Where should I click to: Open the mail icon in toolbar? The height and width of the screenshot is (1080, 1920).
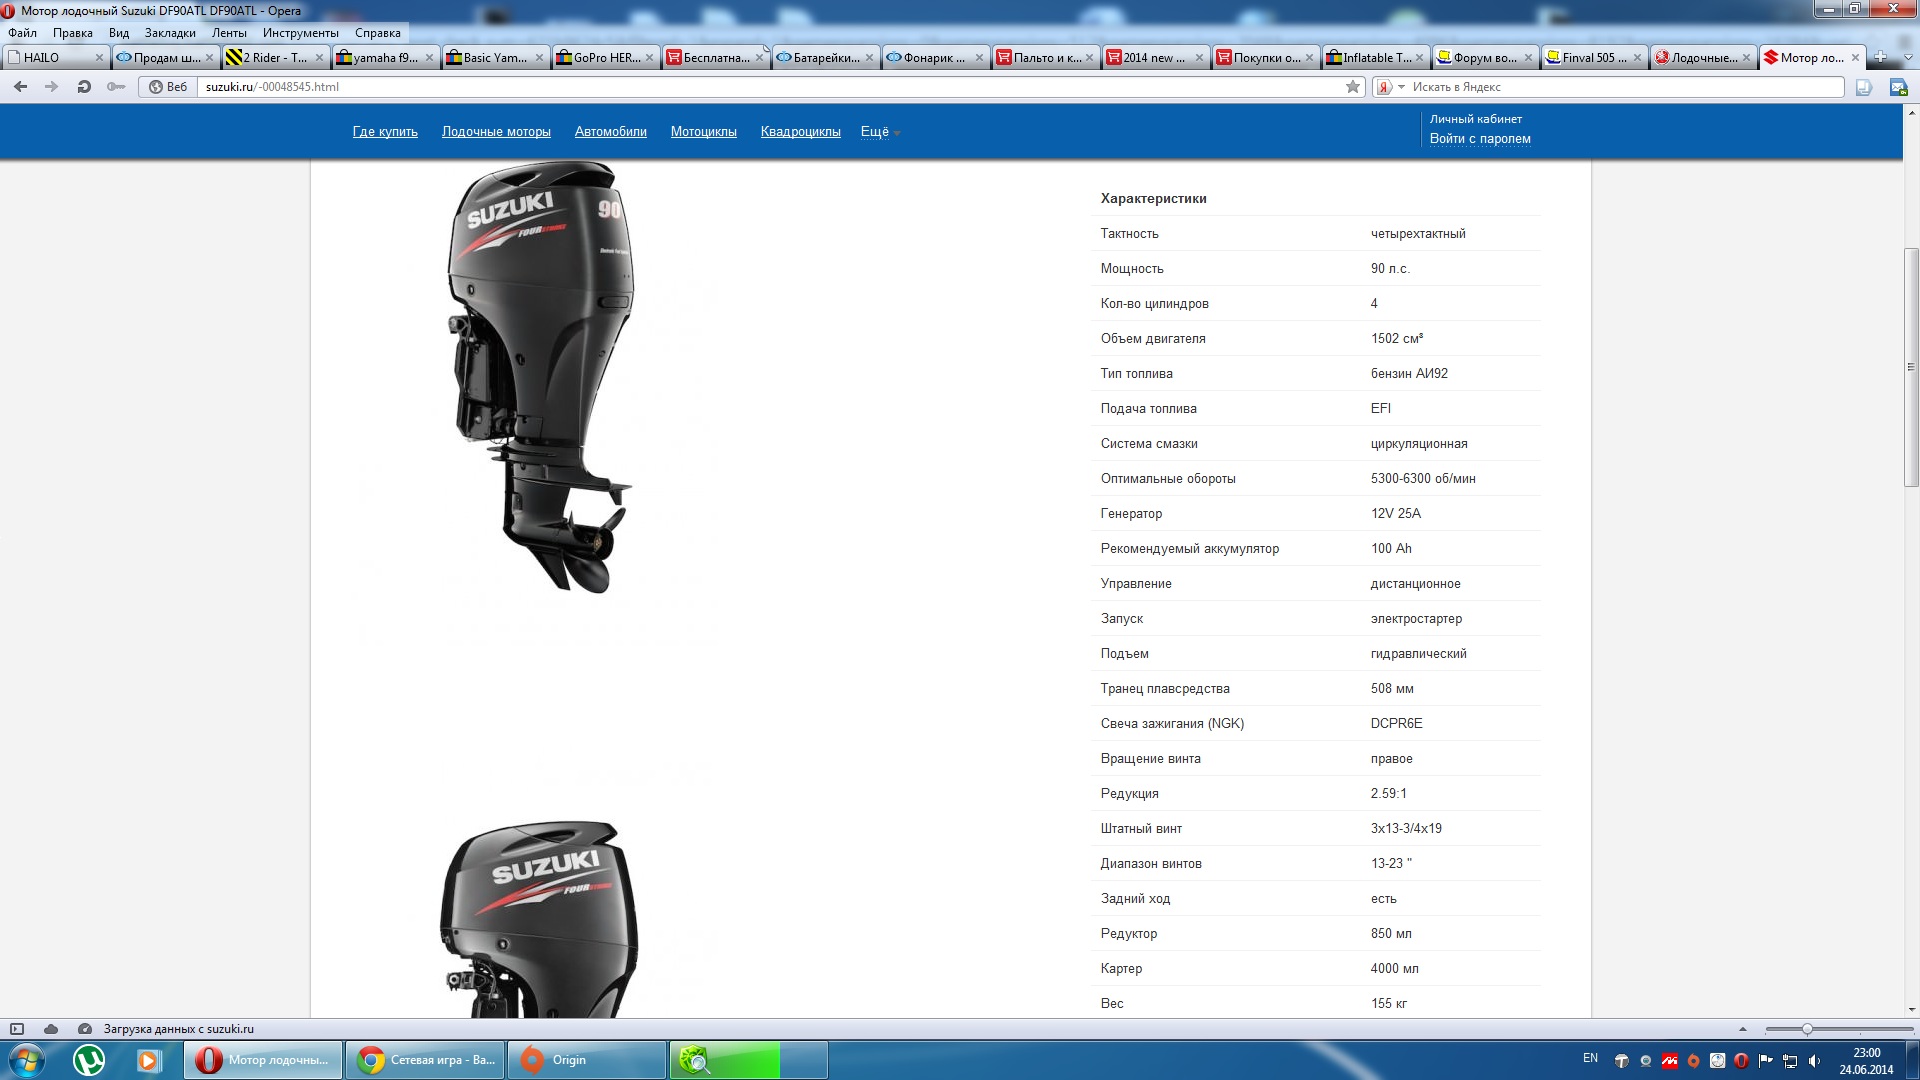pyautogui.click(x=1897, y=88)
